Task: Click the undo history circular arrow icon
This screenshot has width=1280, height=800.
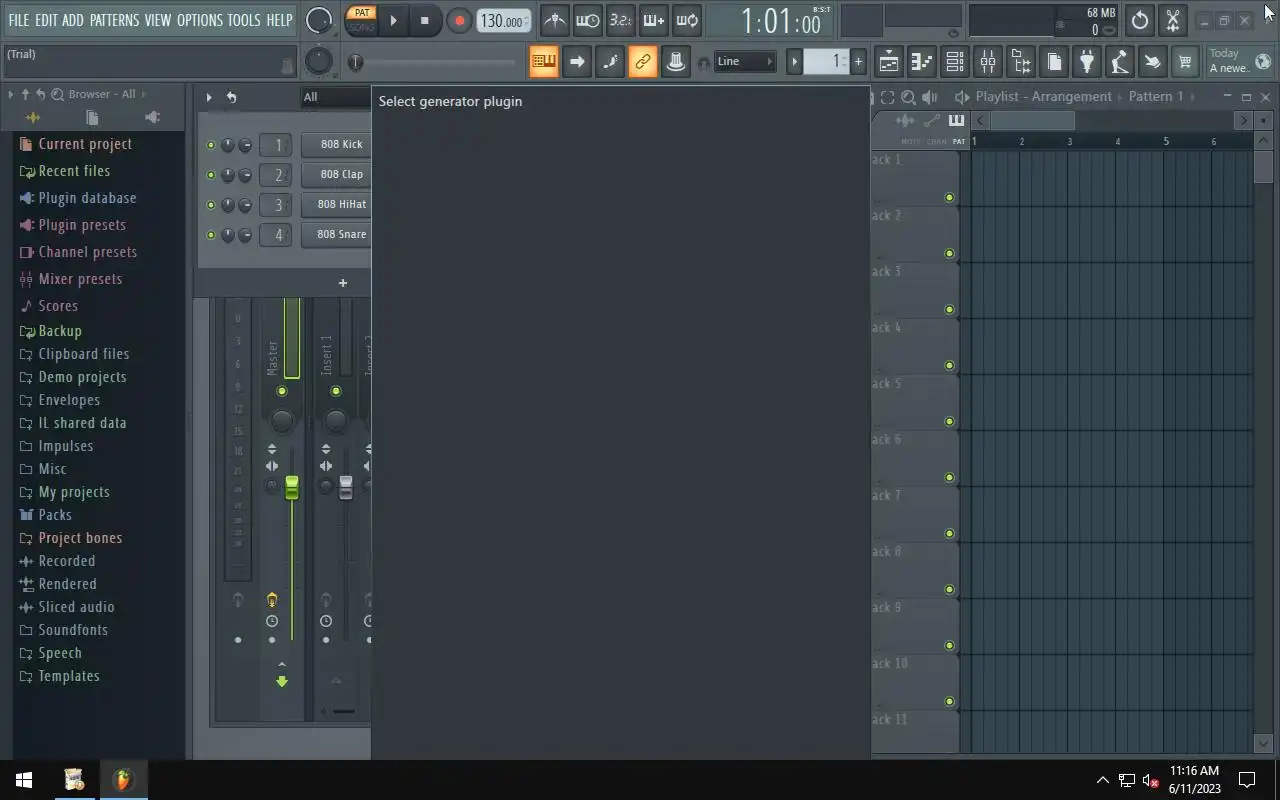Action: click(x=1140, y=20)
